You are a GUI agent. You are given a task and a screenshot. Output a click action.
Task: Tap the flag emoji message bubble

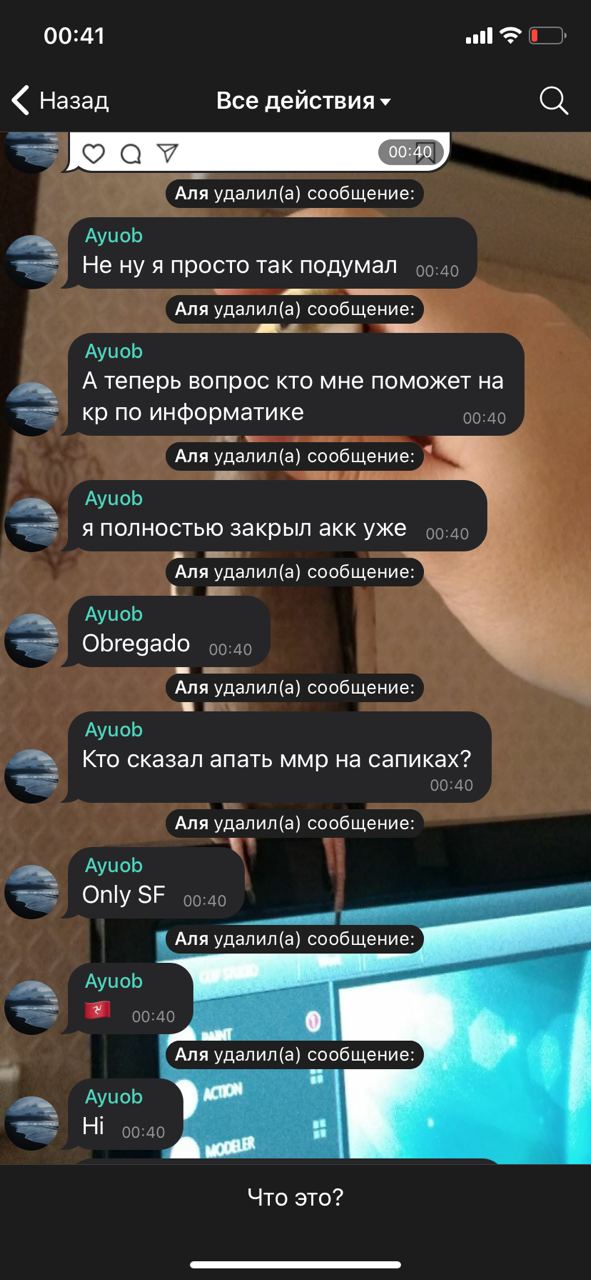129,999
